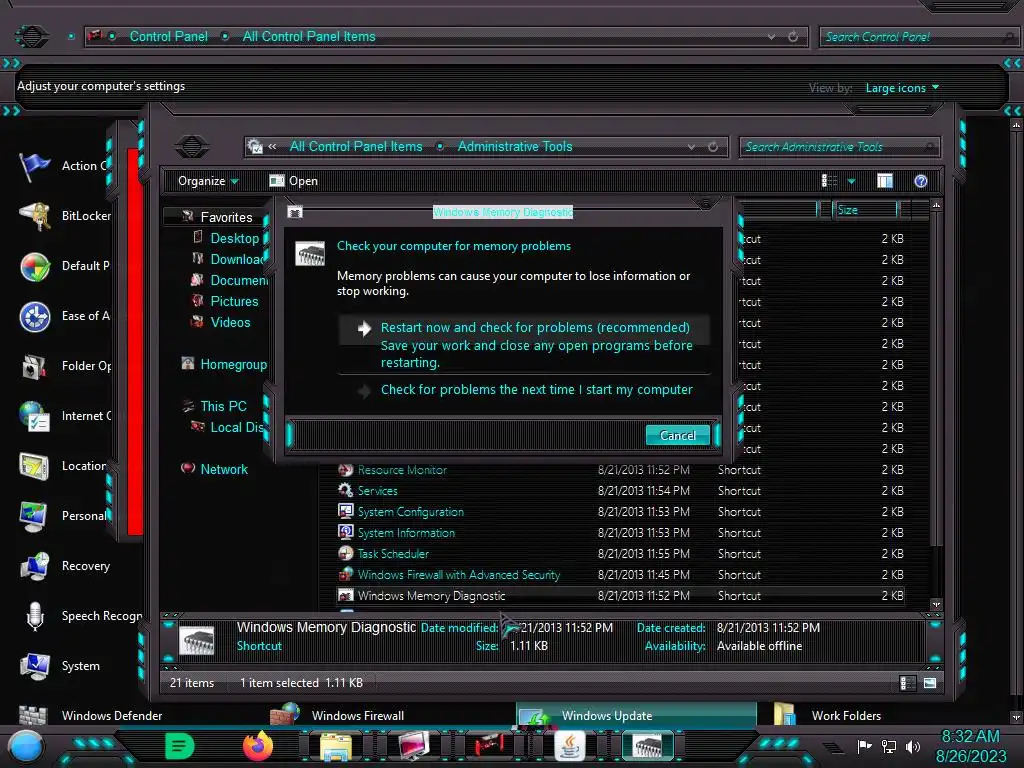This screenshot has height=768, width=1024.
Task: Choose Check for problems next time I start
Action: [x=524, y=390]
